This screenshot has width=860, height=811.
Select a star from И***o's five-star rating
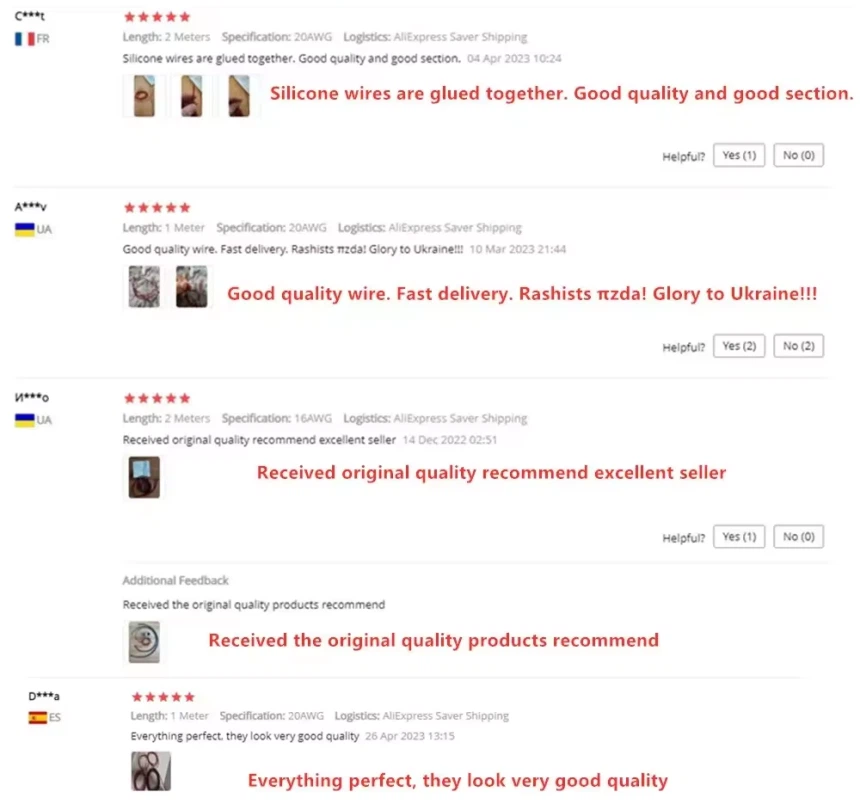pyautogui.click(x=157, y=398)
